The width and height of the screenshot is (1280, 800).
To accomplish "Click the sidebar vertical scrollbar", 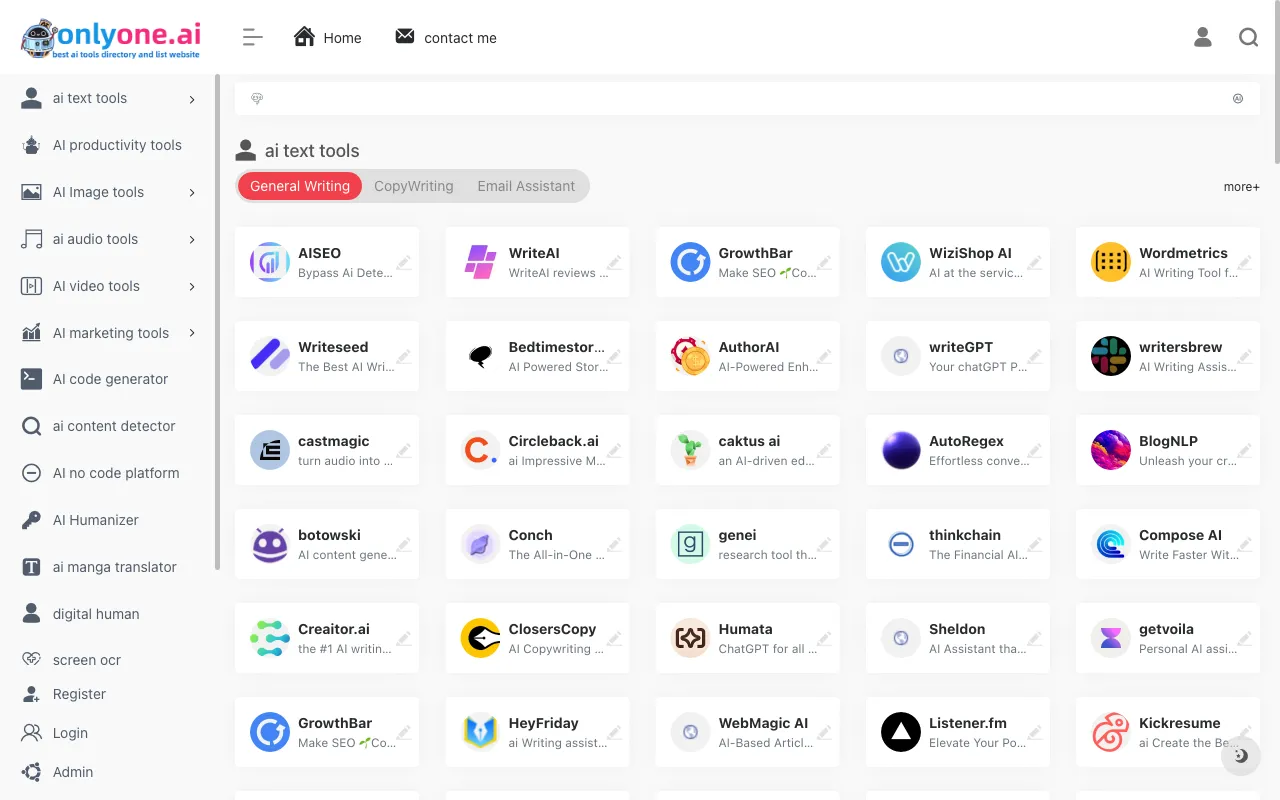I will pyautogui.click(x=217, y=322).
